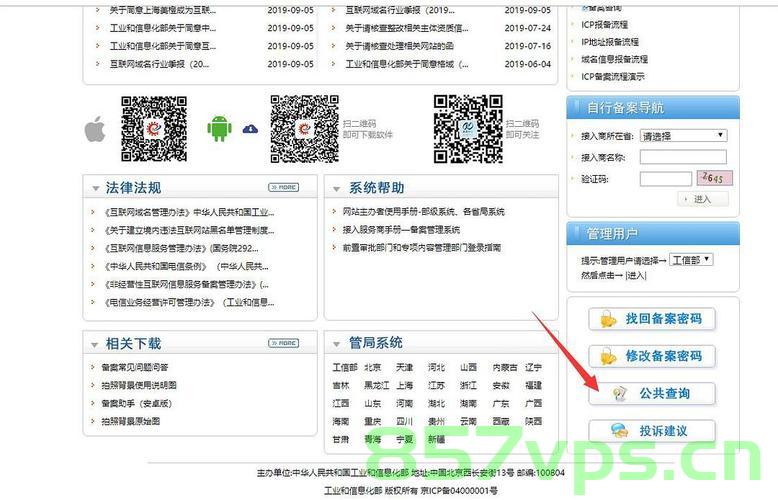Open 接入服务商手册—备案管理系统 link

pyautogui.click(x=401, y=230)
